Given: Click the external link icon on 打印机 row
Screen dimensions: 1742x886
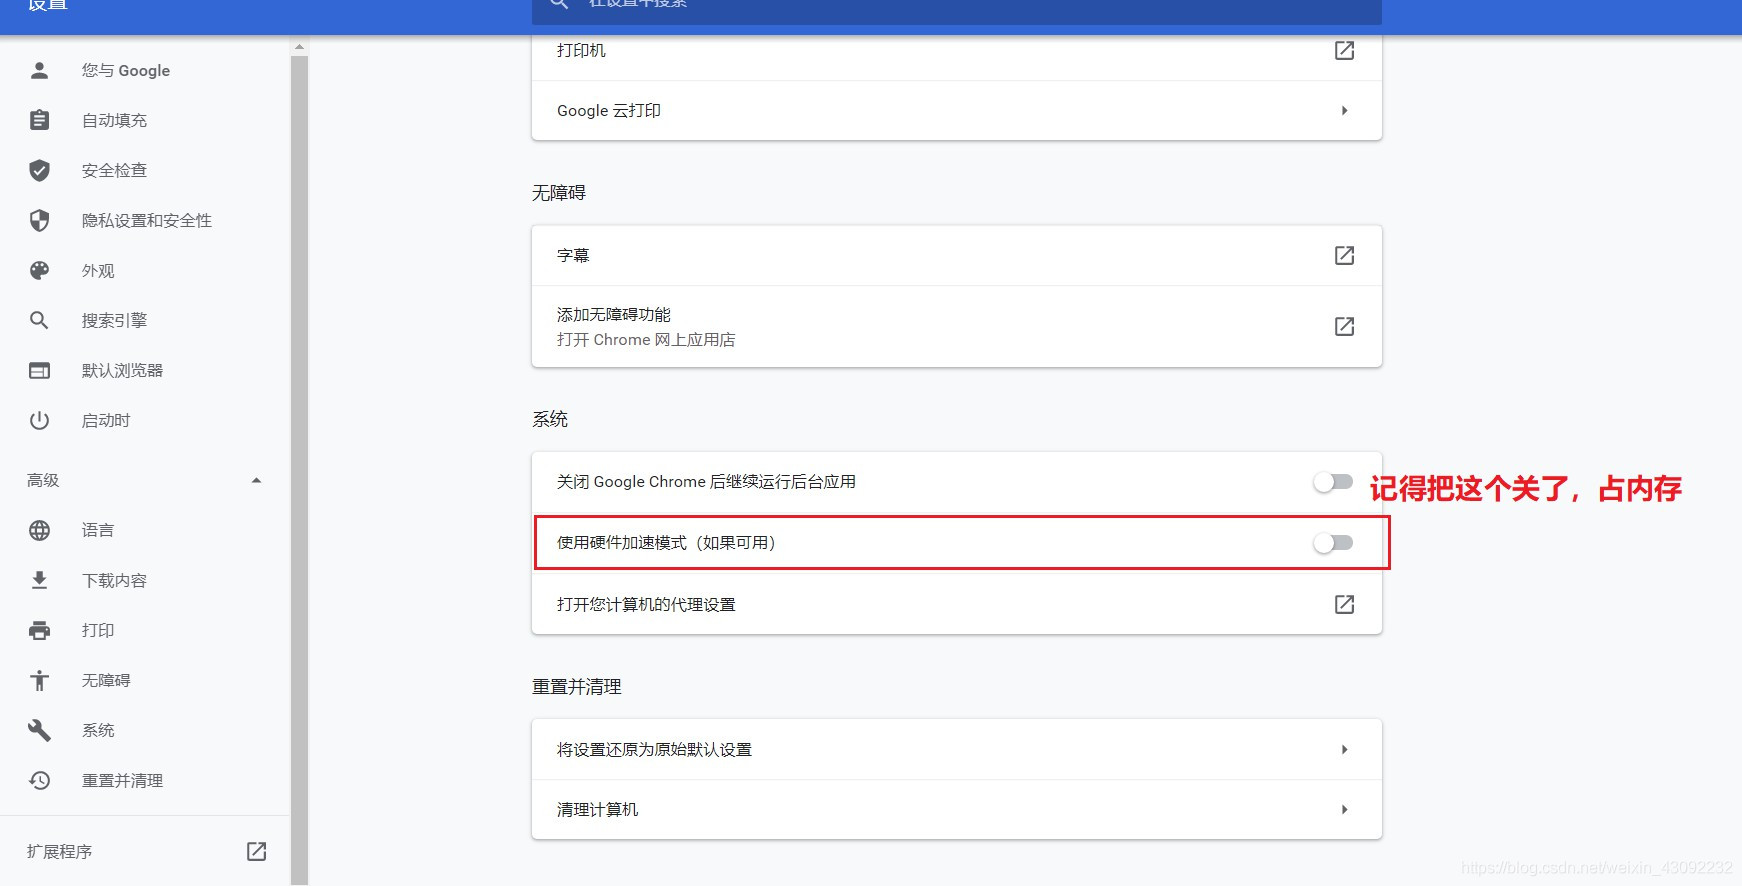Looking at the screenshot, I should point(1344,50).
